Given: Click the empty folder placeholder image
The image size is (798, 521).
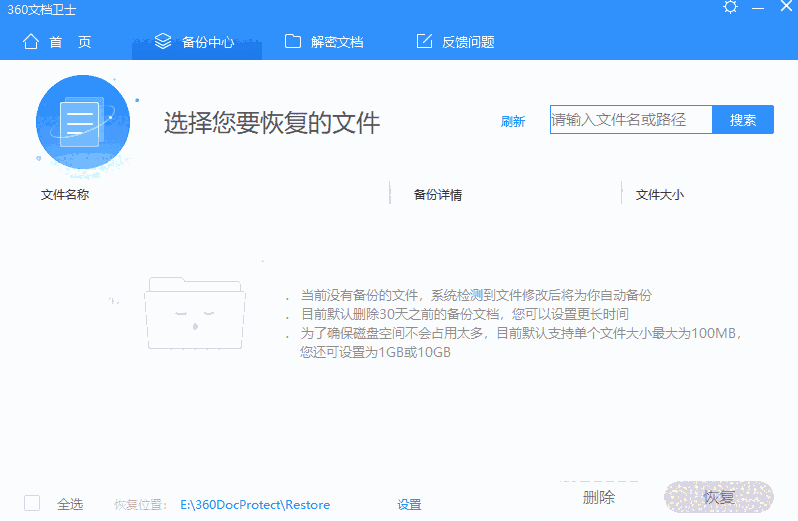Looking at the screenshot, I should coord(195,313).
